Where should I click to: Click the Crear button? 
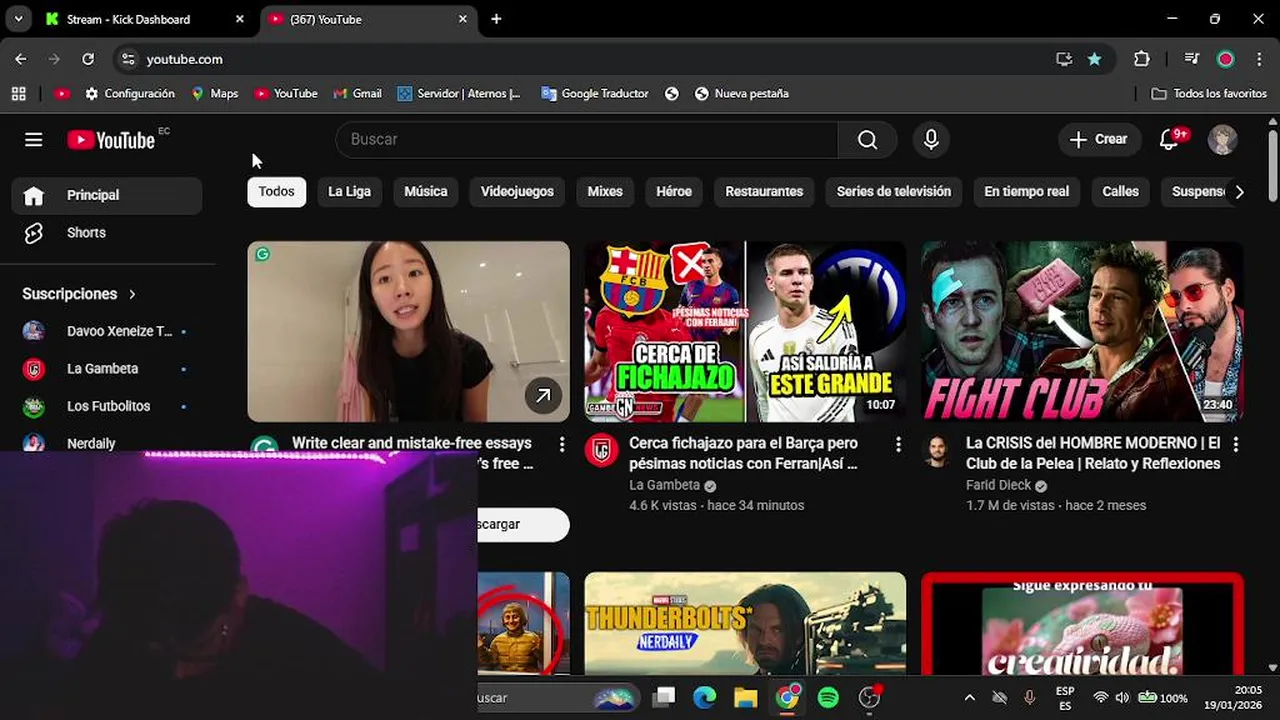point(1098,140)
